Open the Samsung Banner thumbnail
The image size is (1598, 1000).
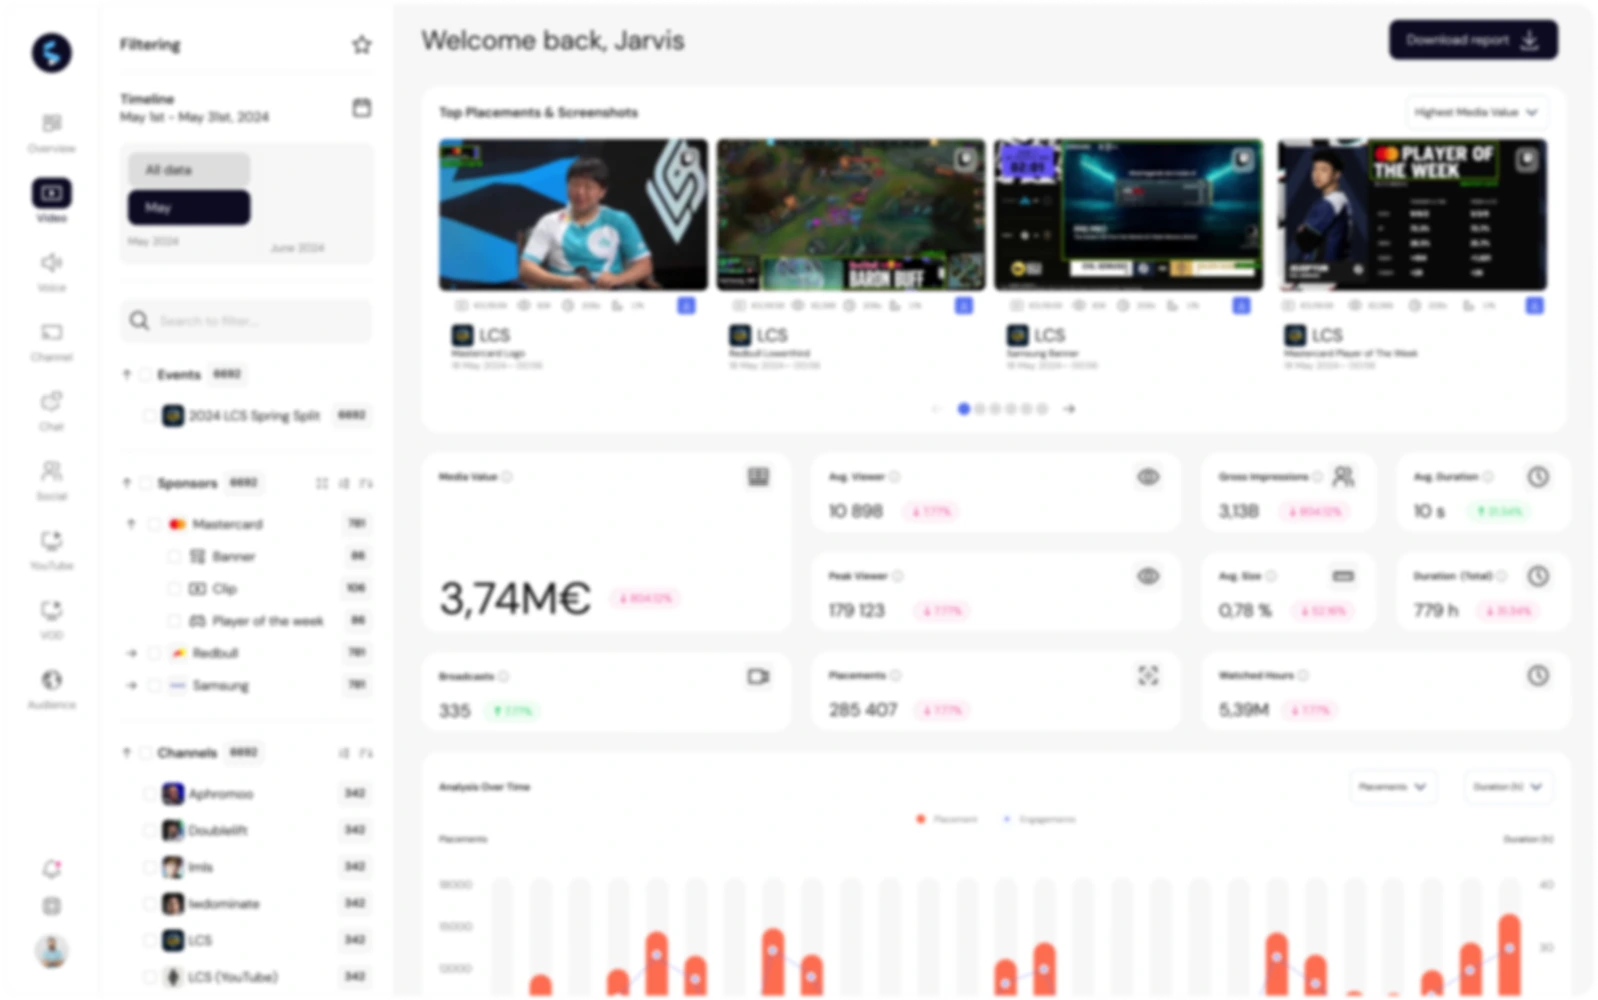(1129, 214)
